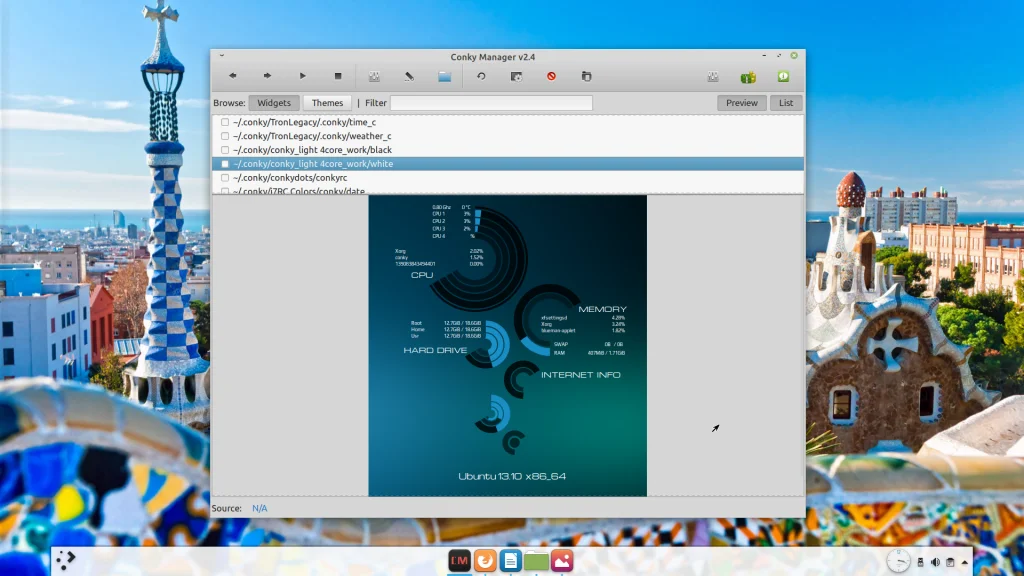Click the next widget arrow in toolbar
This screenshot has width=1024, height=576.
click(268, 76)
